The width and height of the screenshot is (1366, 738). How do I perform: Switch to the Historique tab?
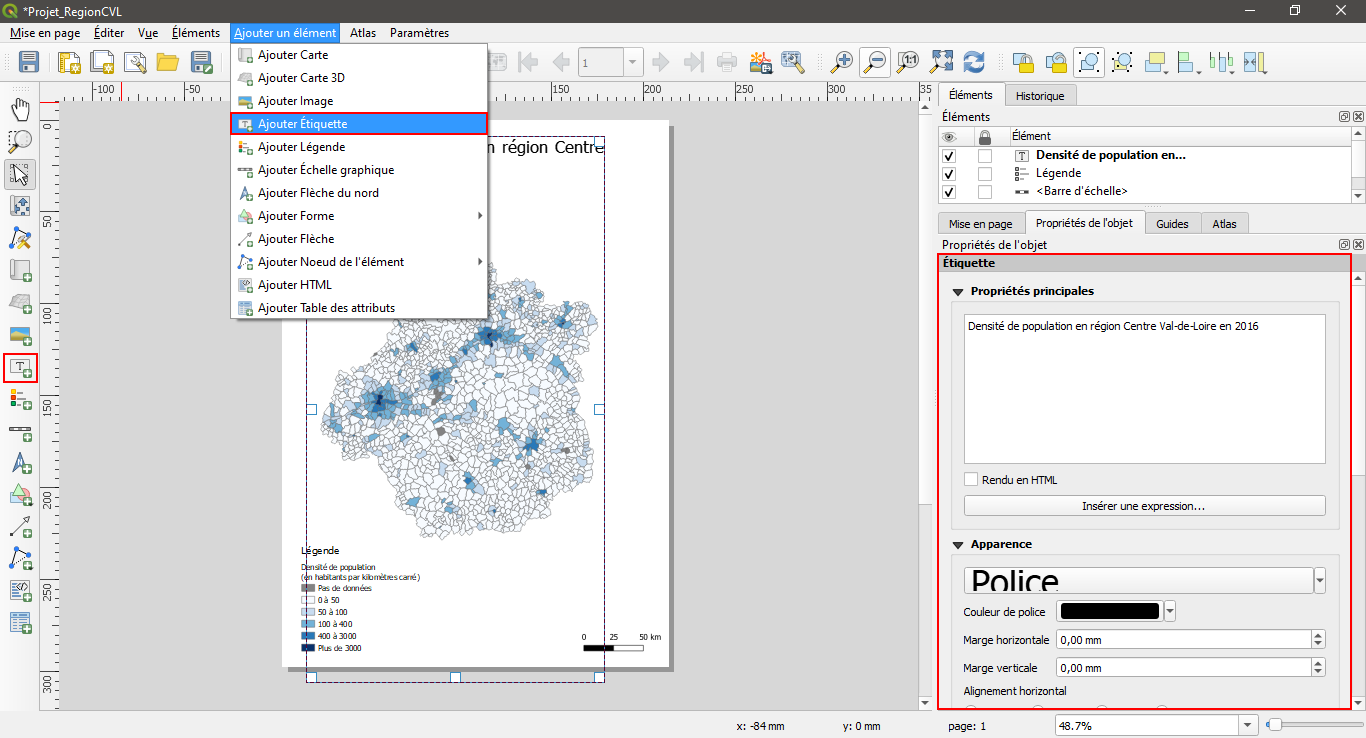[1040, 96]
